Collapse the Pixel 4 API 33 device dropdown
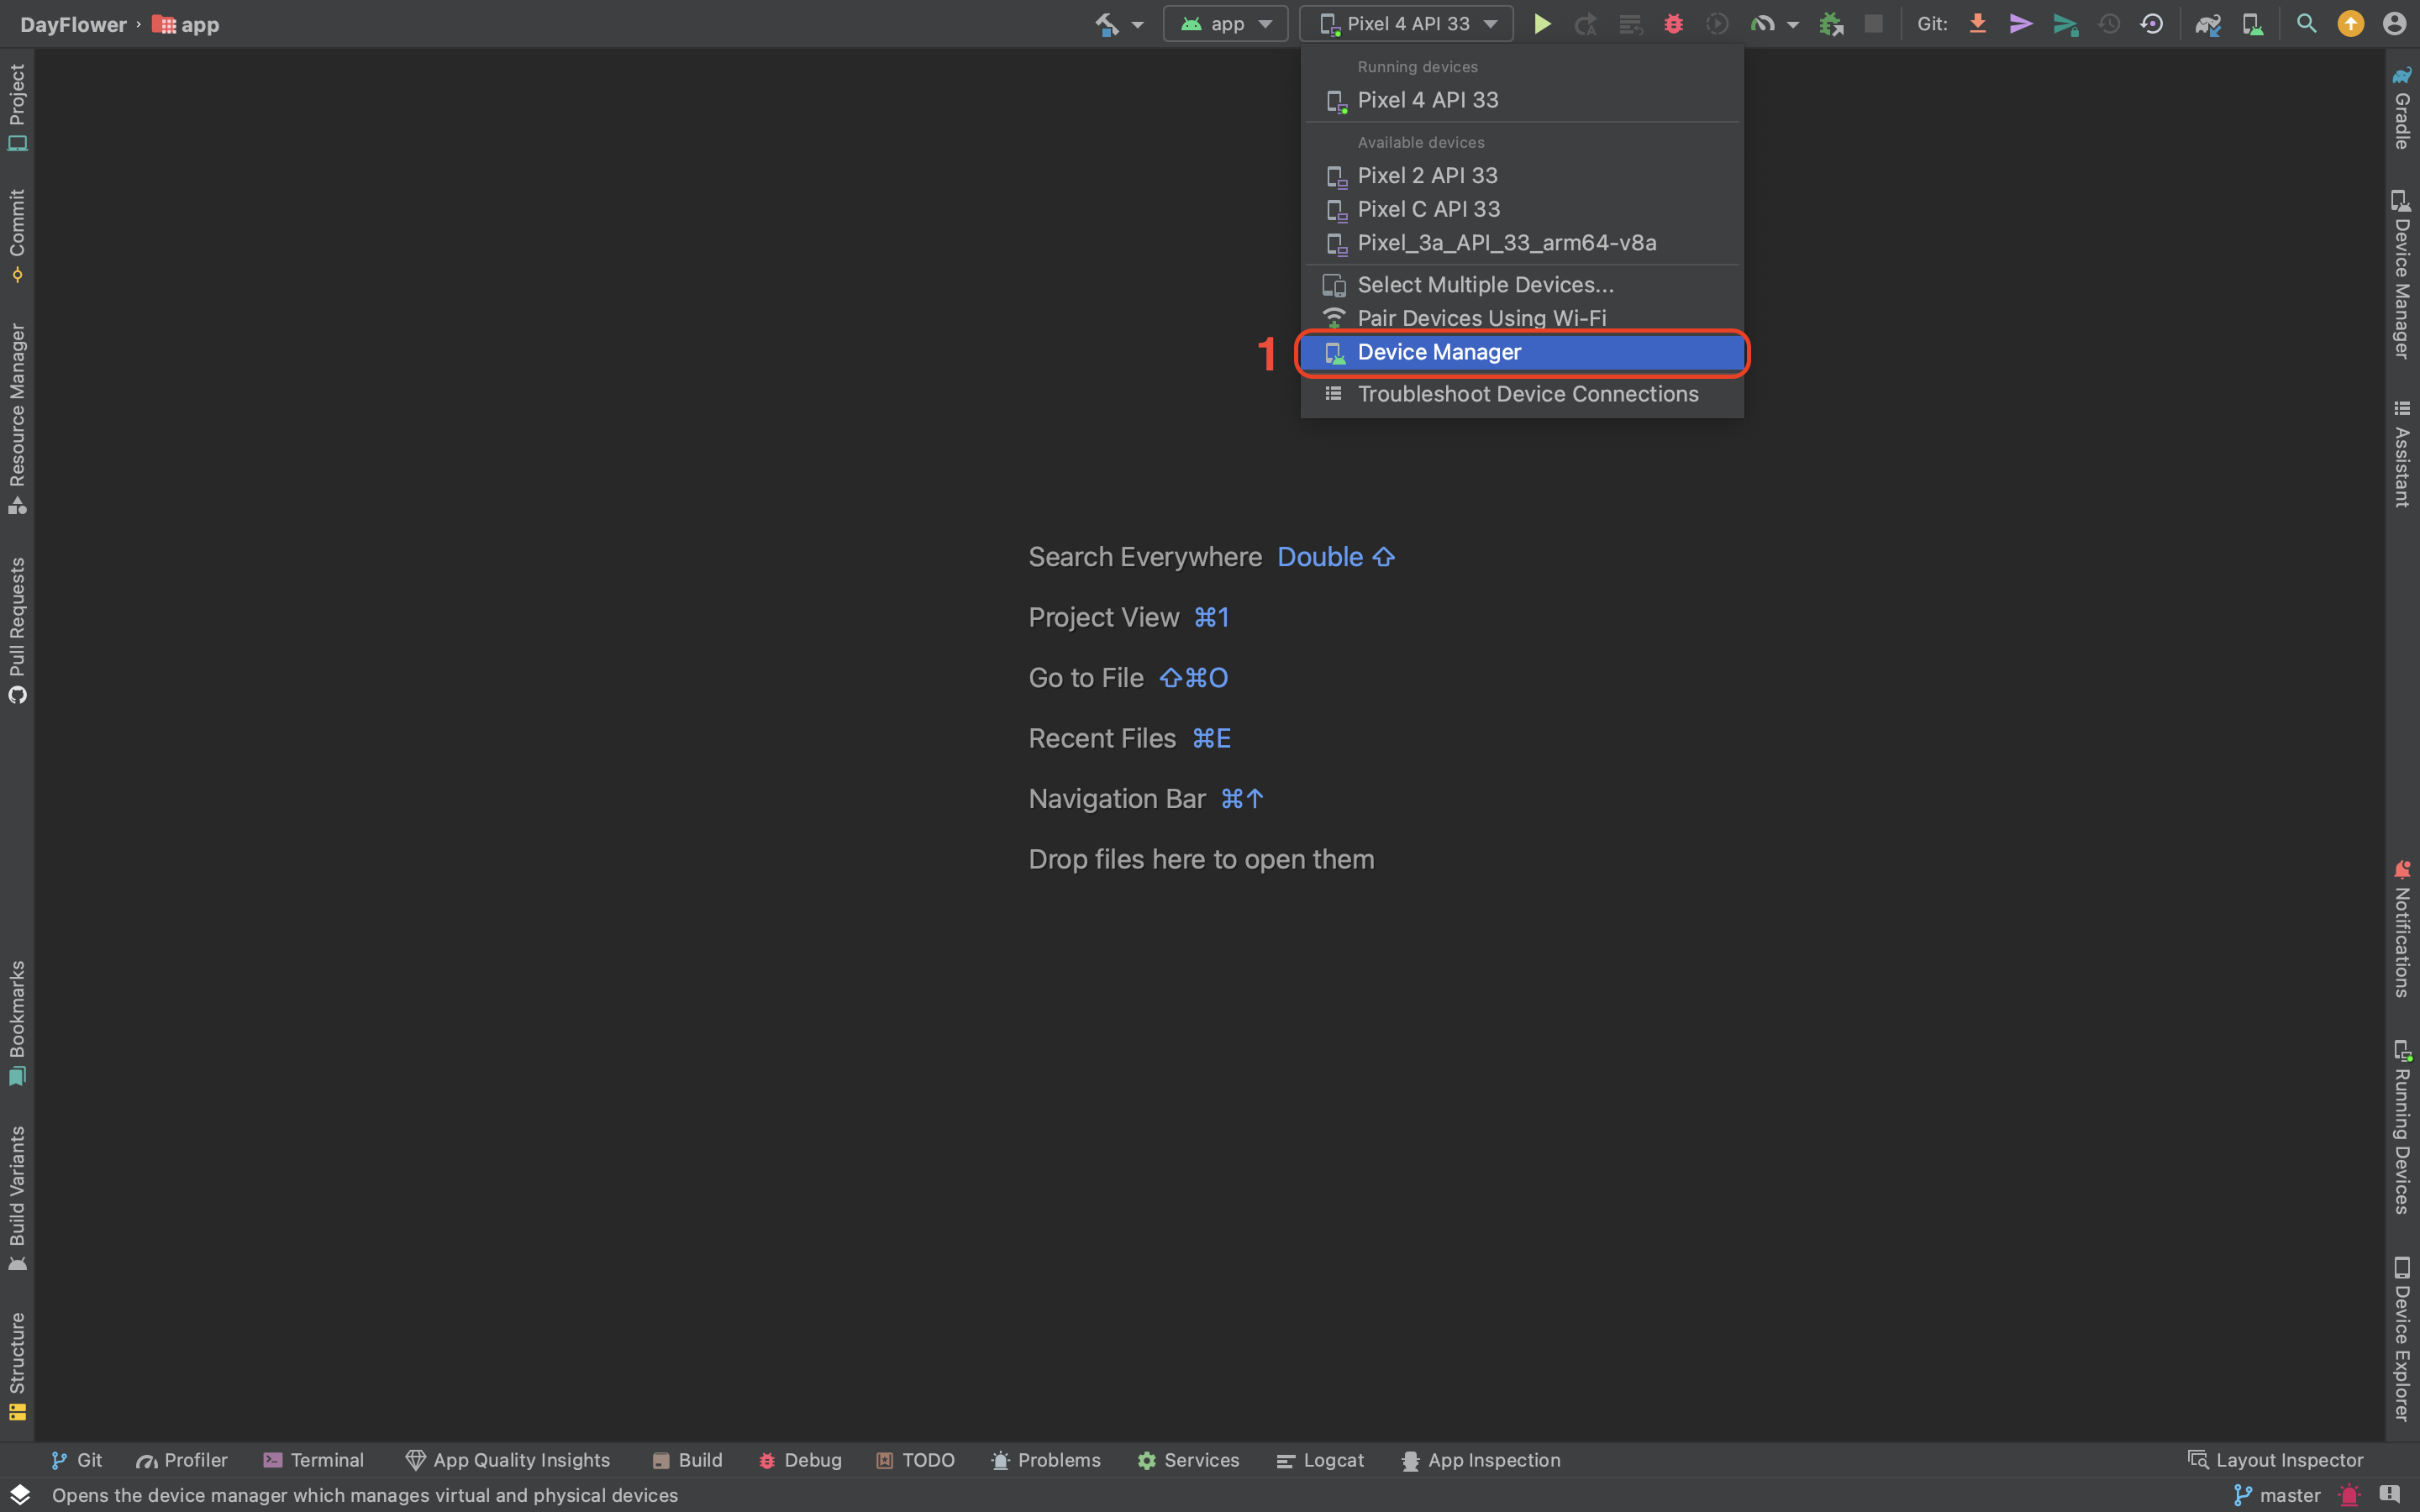This screenshot has width=2420, height=1512. [1407, 24]
